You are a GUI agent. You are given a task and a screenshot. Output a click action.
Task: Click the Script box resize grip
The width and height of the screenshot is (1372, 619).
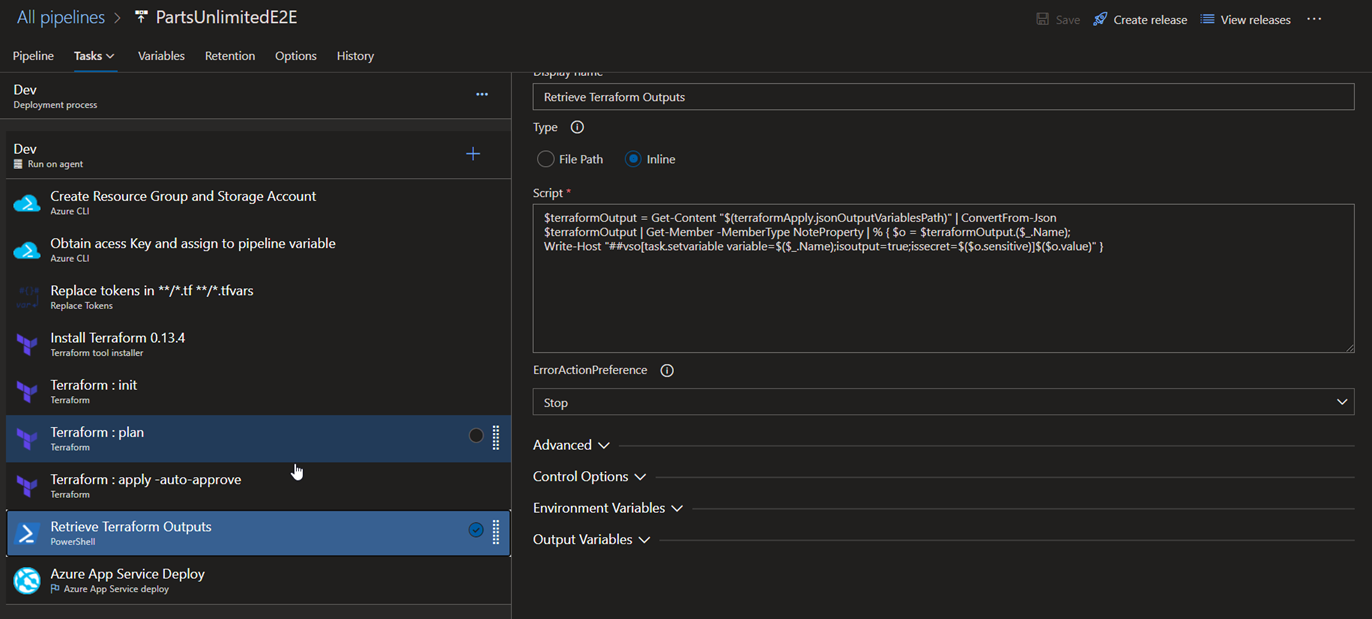click(x=1349, y=347)
